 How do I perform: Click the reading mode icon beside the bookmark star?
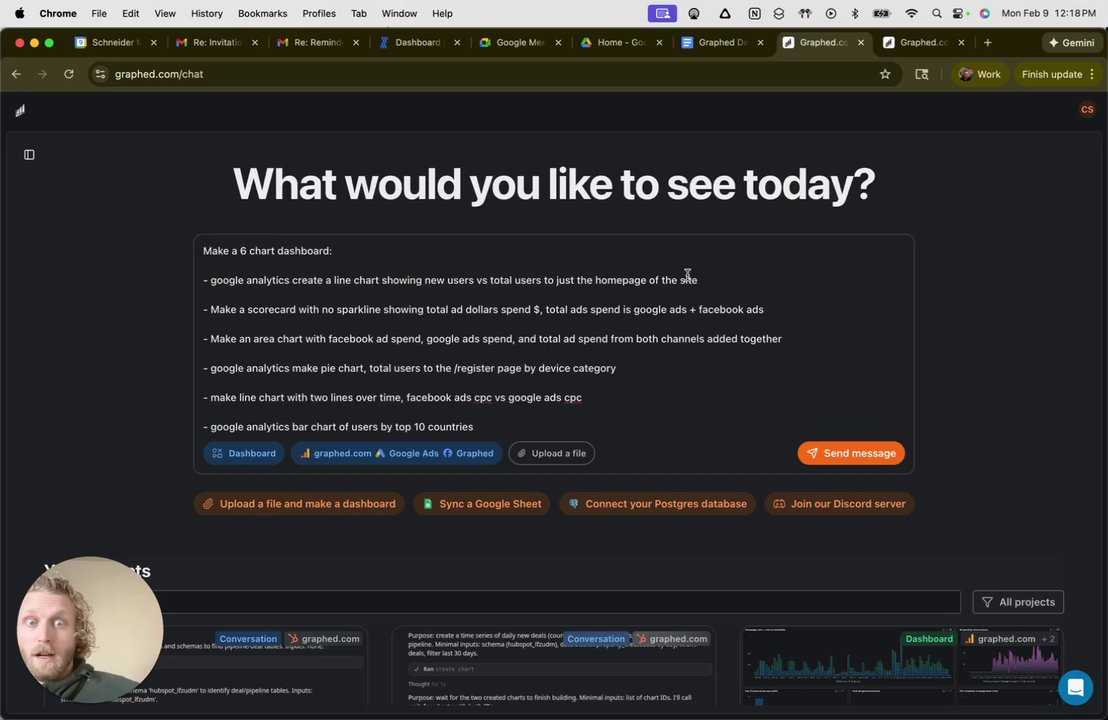point(921,74)
